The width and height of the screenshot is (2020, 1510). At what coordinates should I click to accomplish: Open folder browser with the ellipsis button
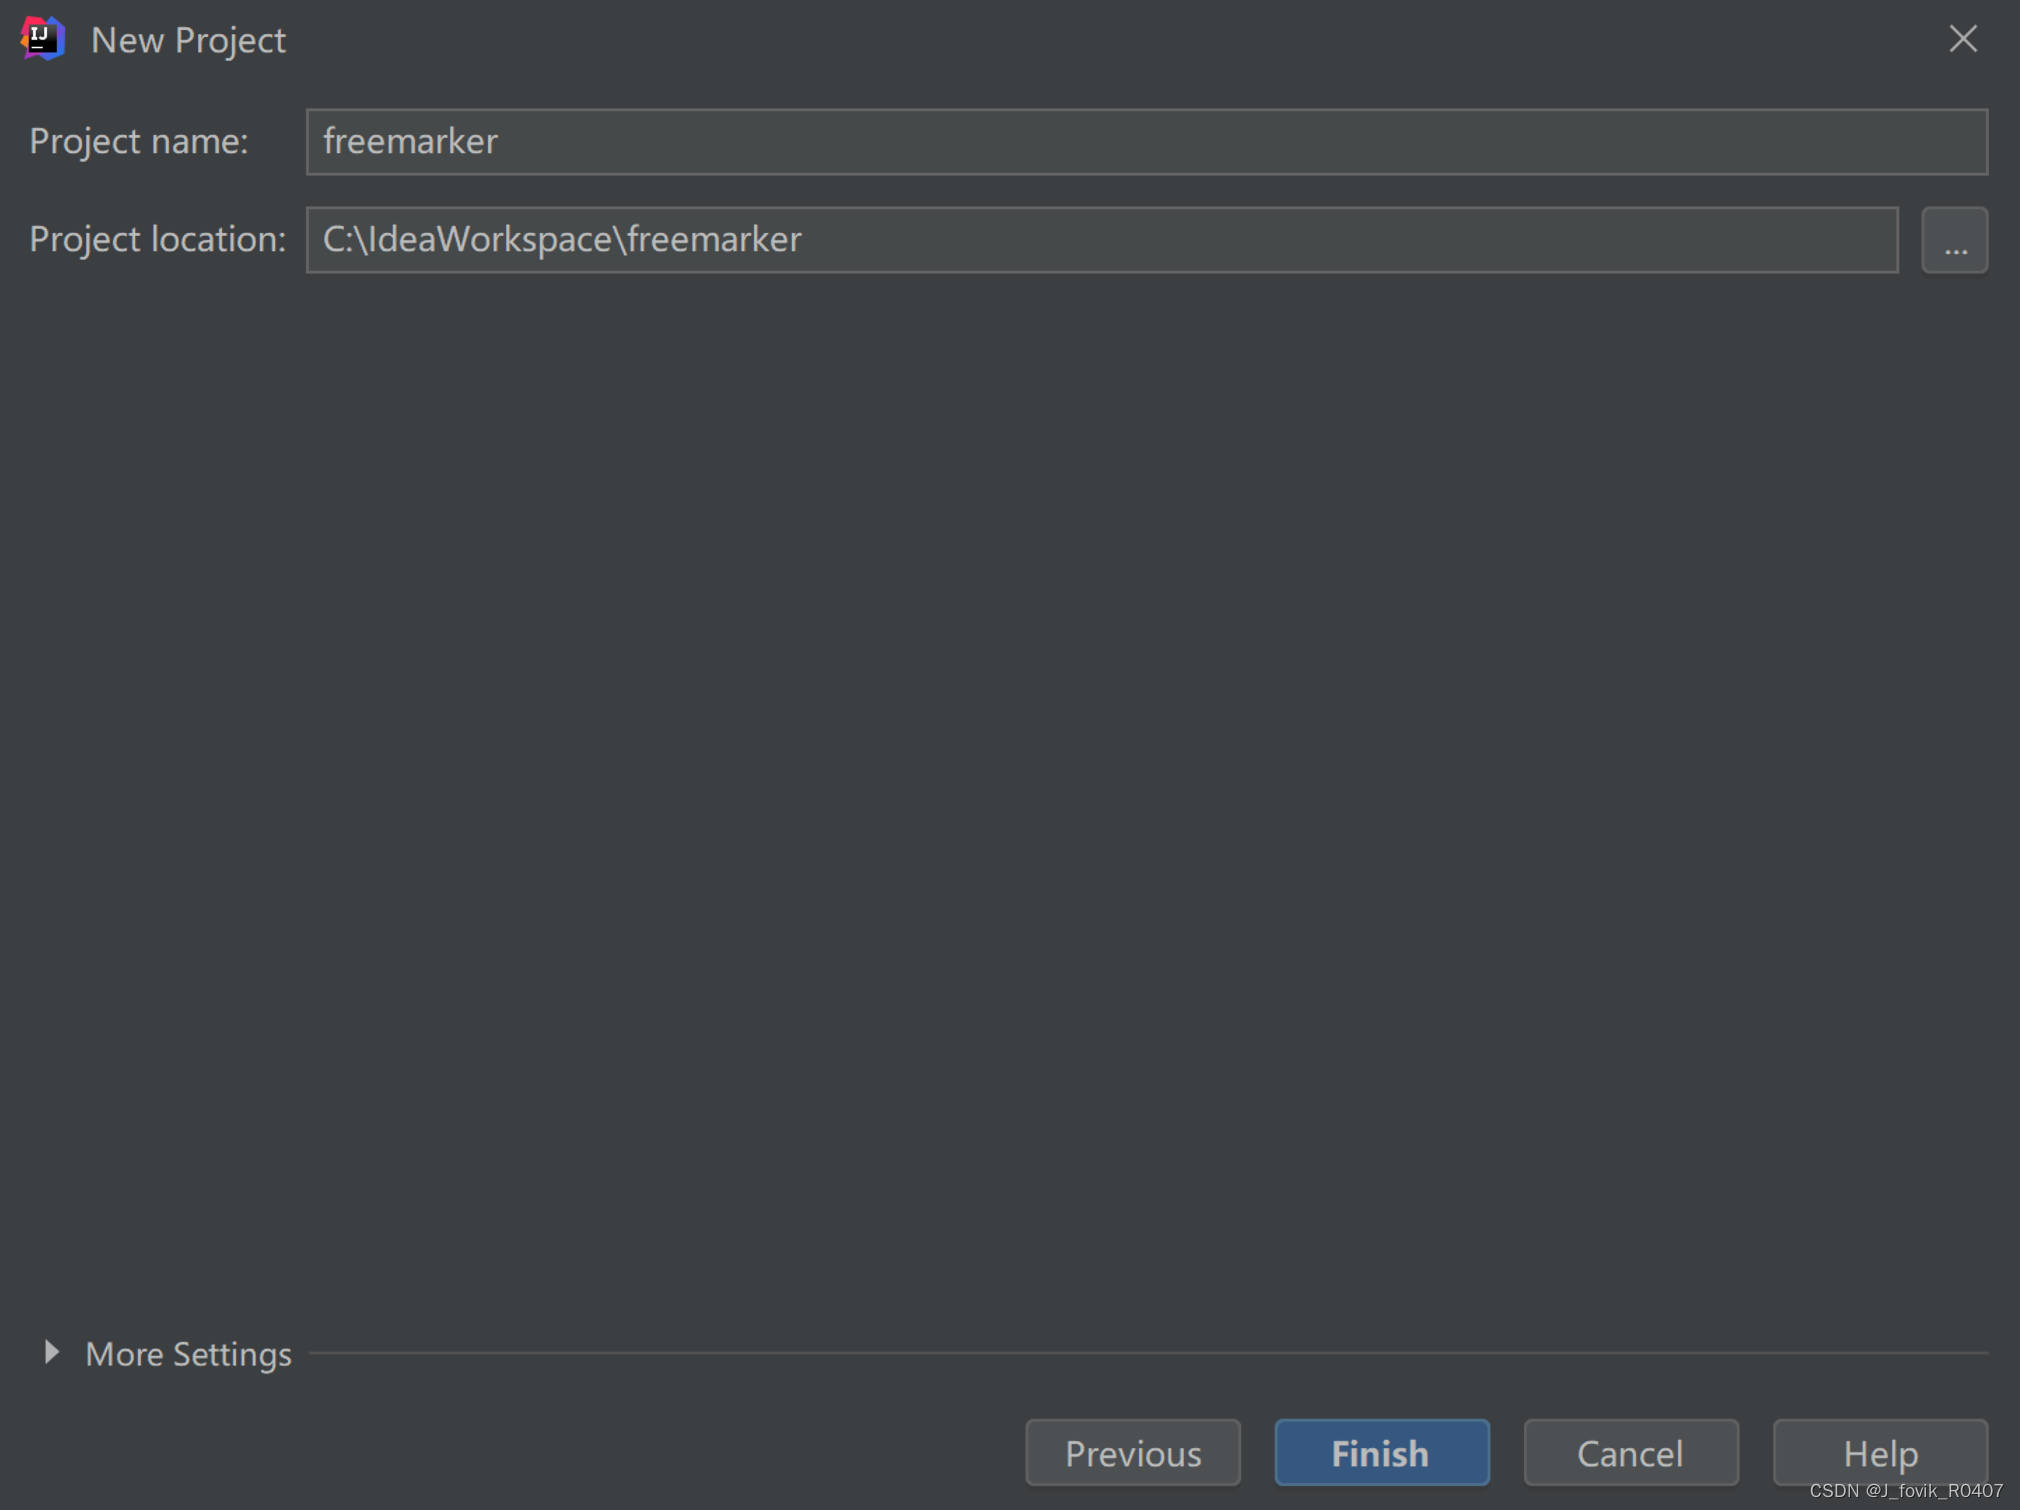click(x=1954, y=240)
